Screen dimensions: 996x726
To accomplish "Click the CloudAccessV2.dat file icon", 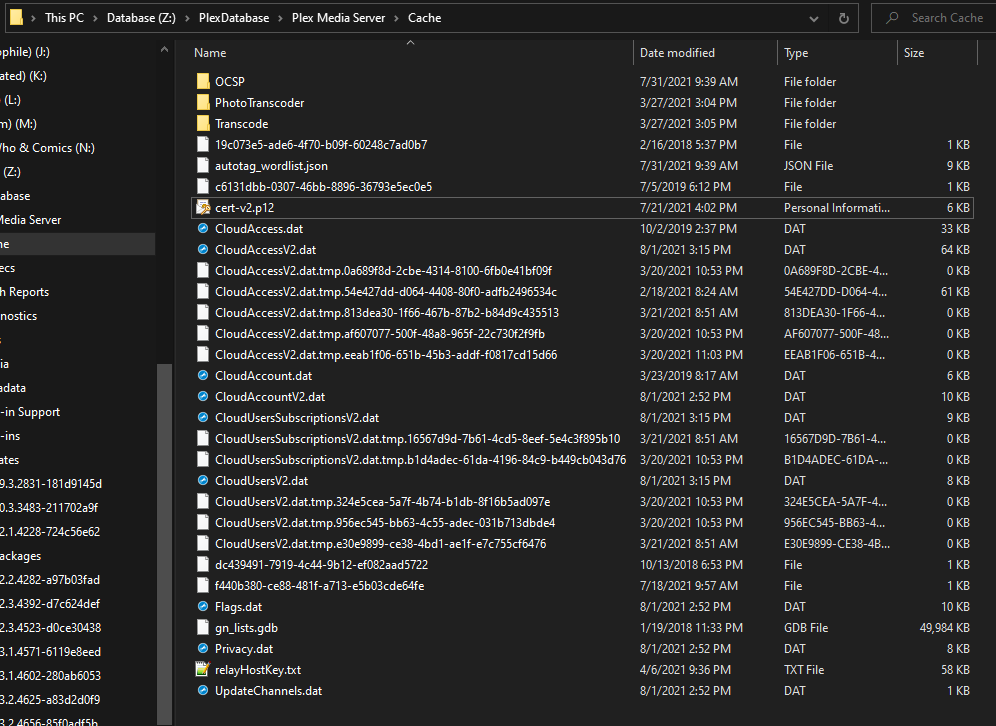I will (203, 249).
